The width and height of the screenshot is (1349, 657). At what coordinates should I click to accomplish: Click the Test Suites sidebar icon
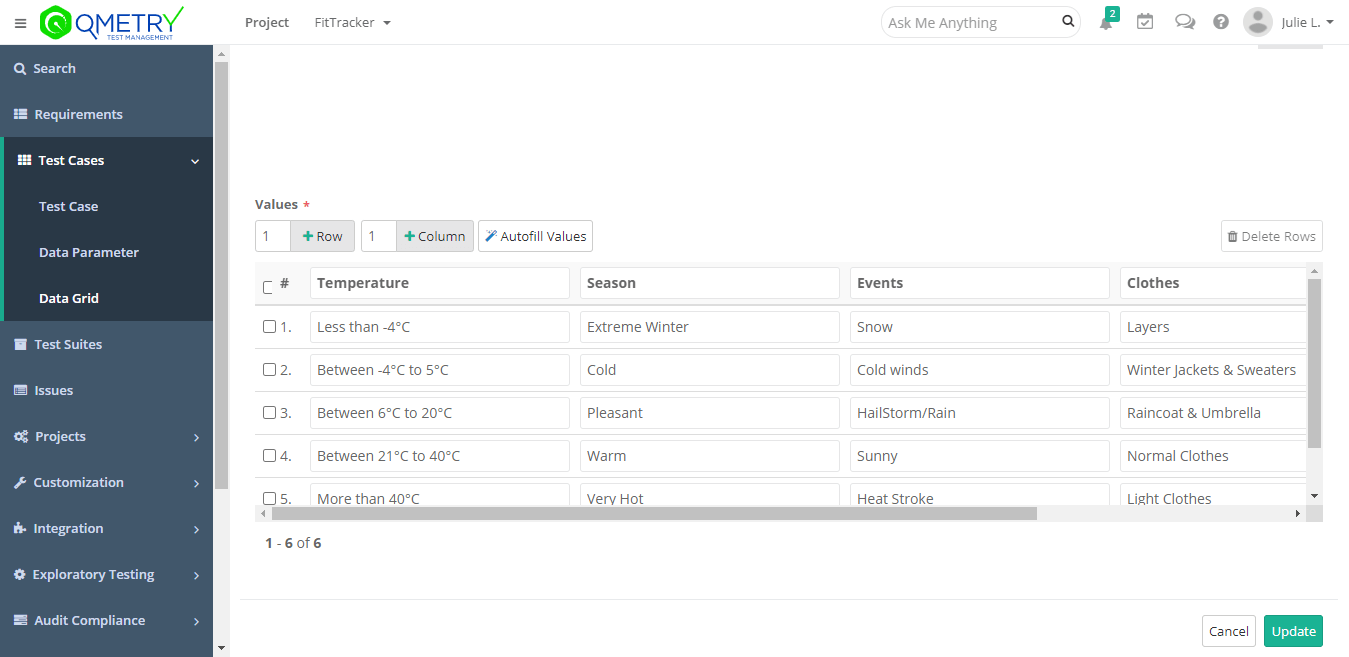[x=20, y=344]
